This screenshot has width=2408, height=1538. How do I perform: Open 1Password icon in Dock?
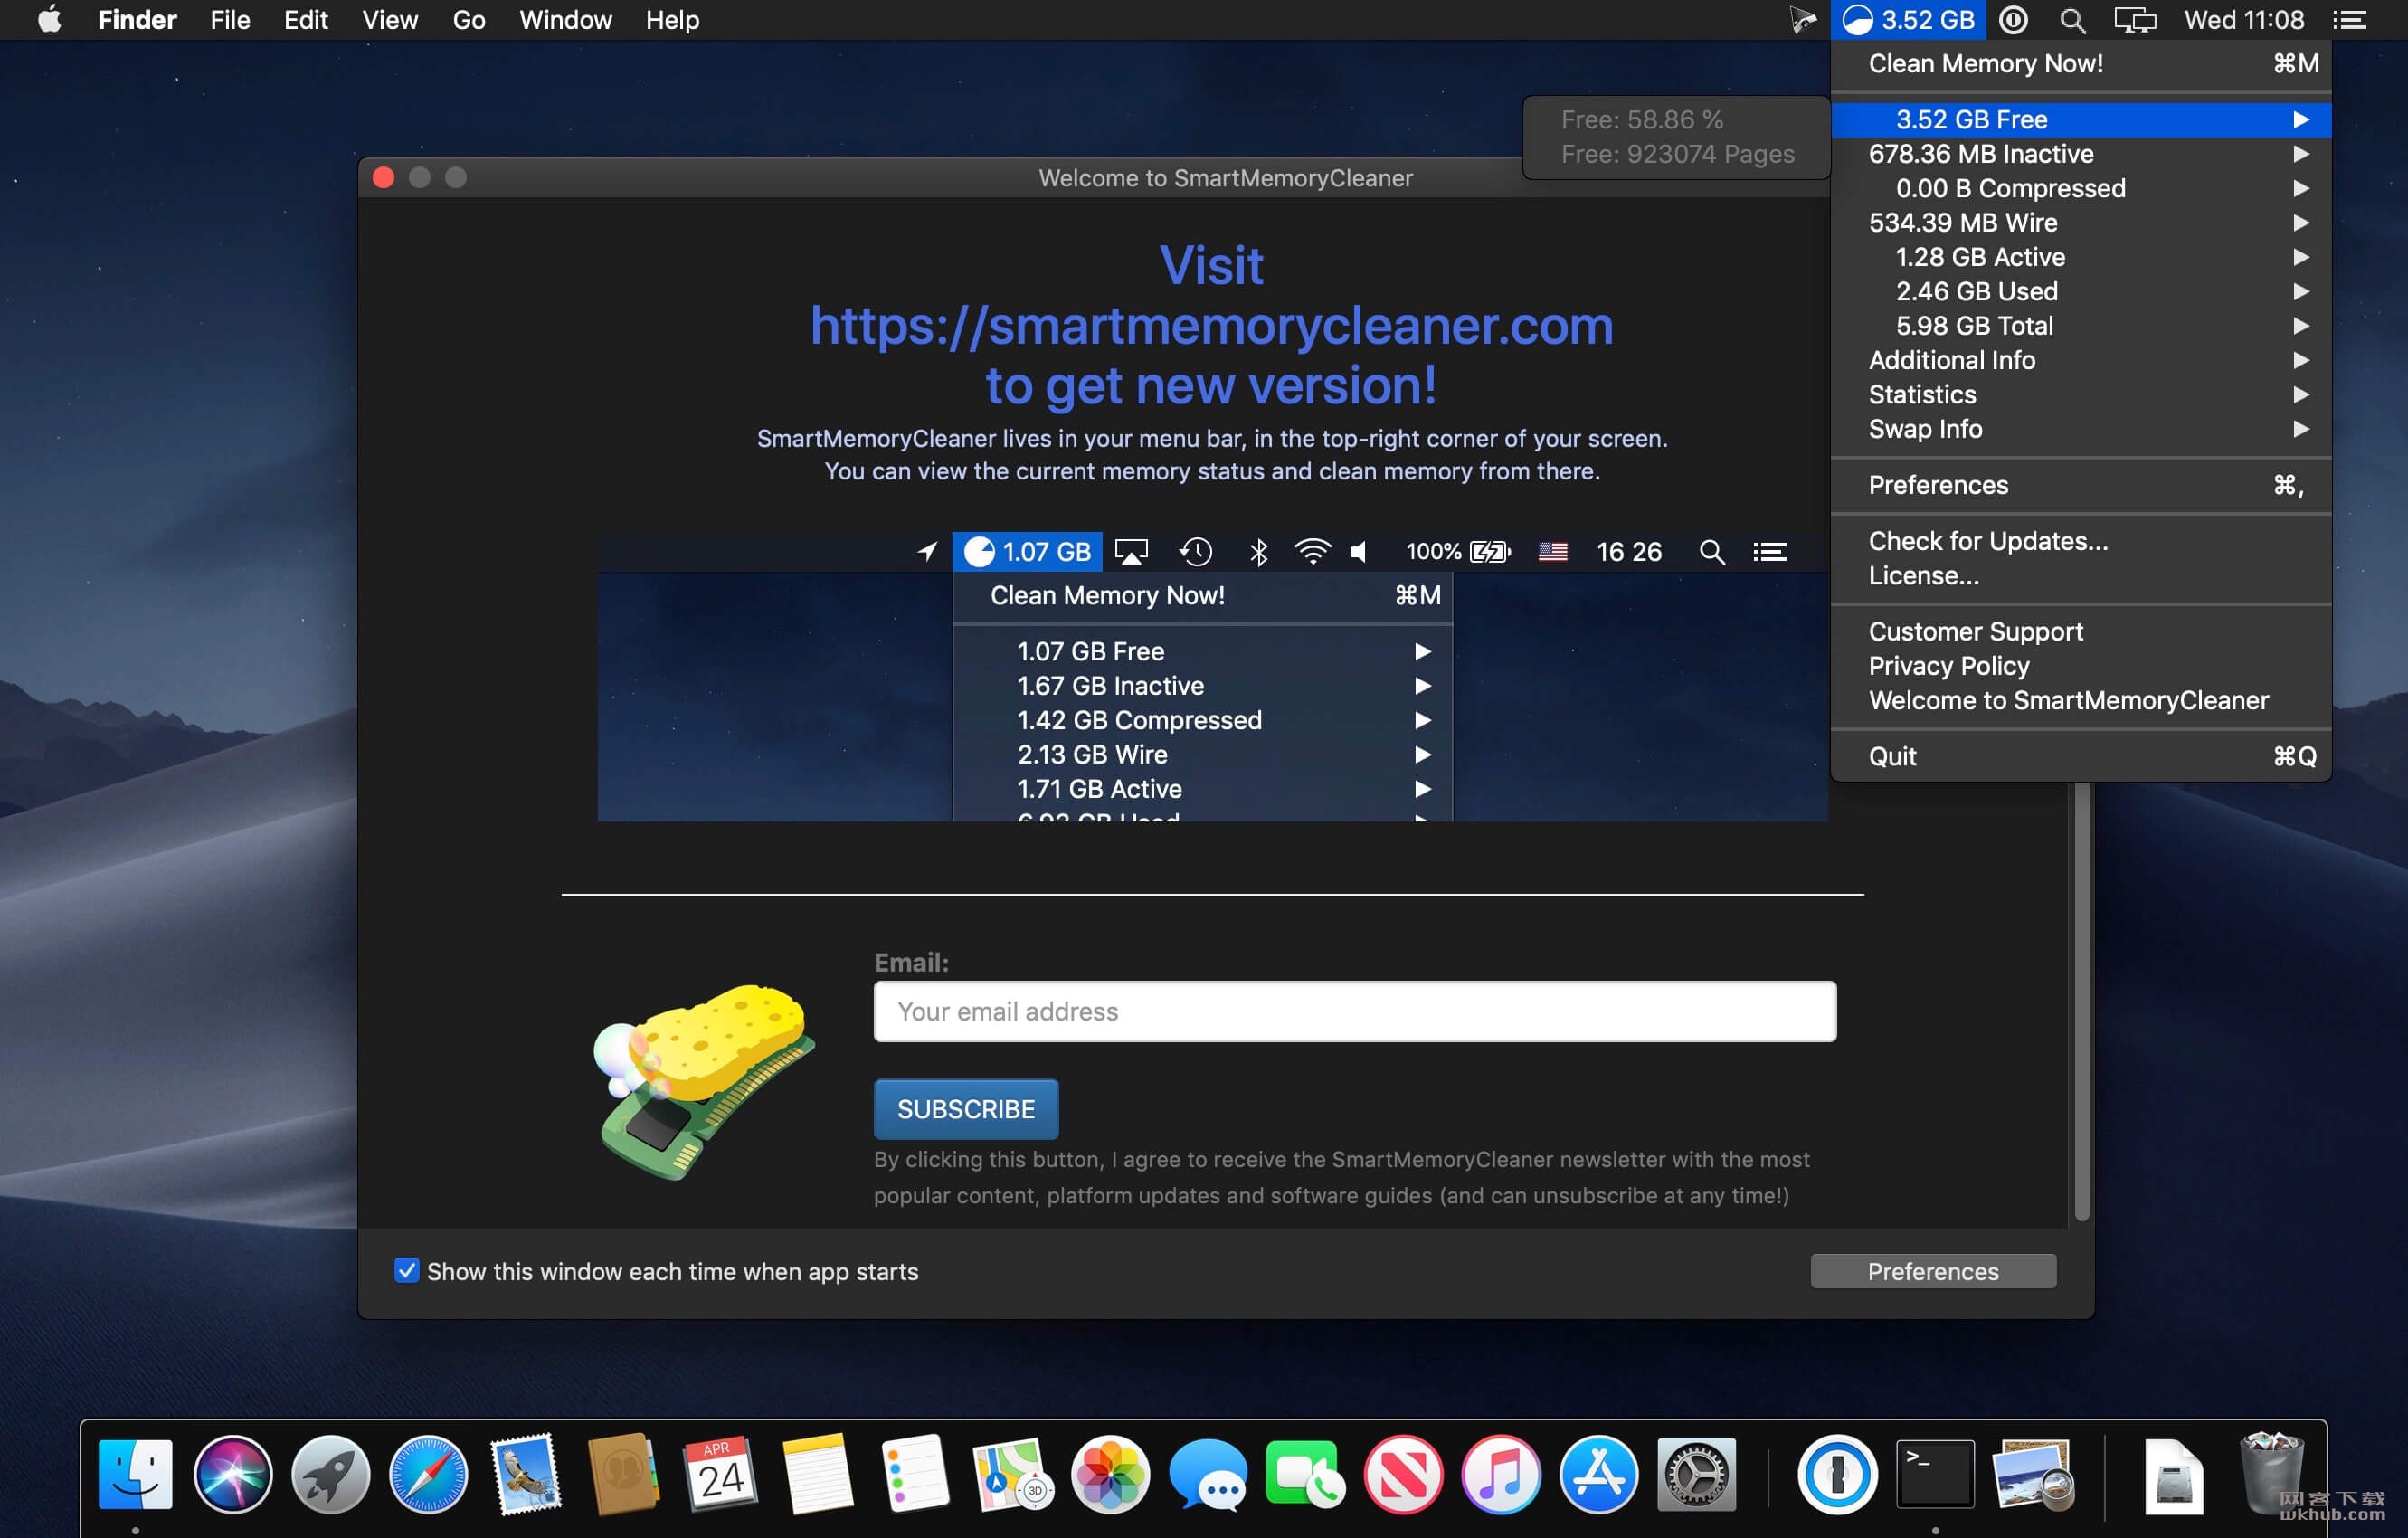pyautogui.click(x=1837, y=1474)
